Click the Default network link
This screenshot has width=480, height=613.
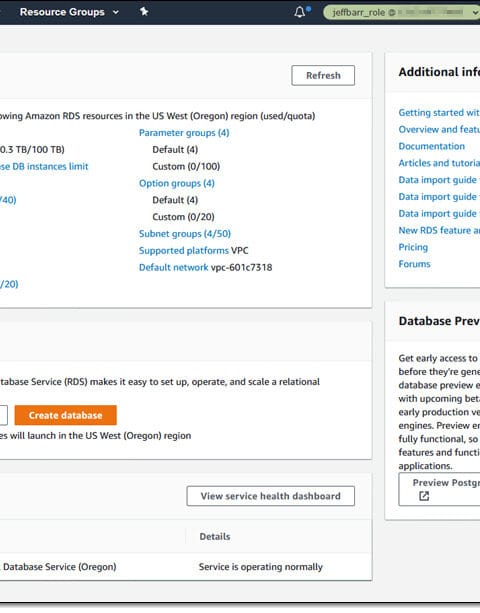174,267
